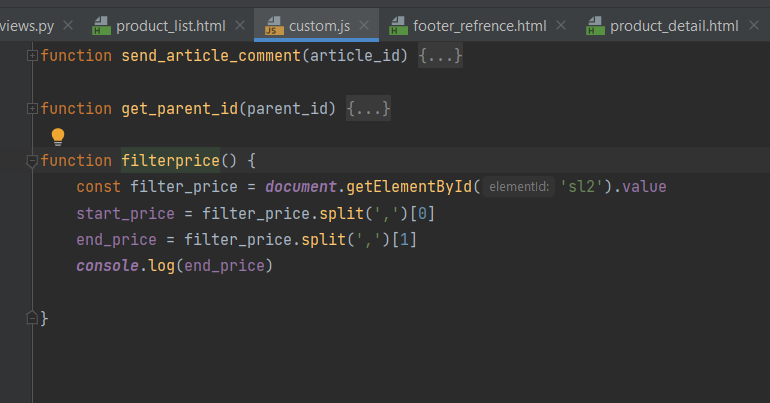Click the folded {...} block after get_parent_id
This screenshot has height=403, width=770.
(x=368, y=108)
